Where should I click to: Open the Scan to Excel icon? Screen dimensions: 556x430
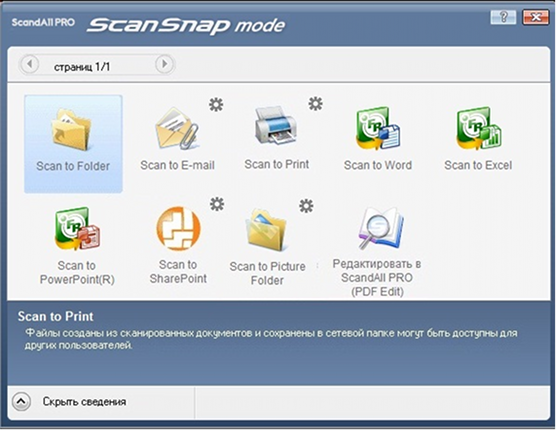(479, 129)
